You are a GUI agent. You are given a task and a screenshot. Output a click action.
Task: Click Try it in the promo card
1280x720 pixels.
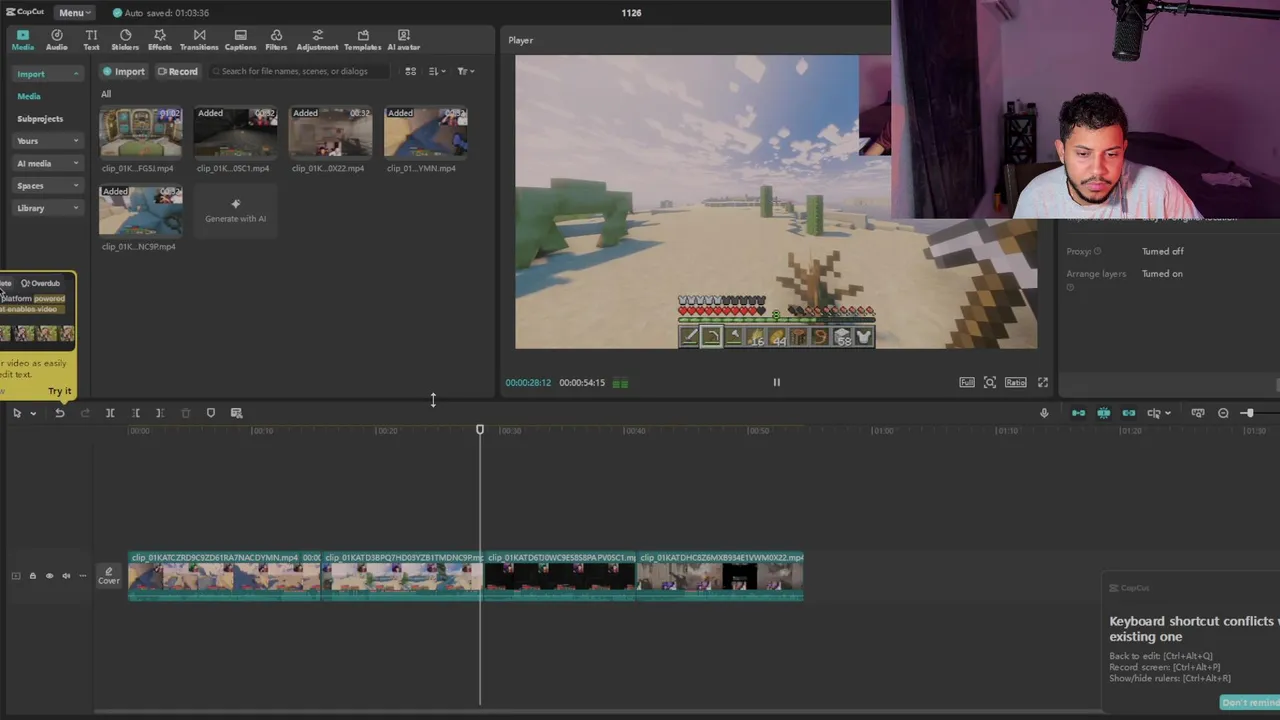(x=60, y=391)
